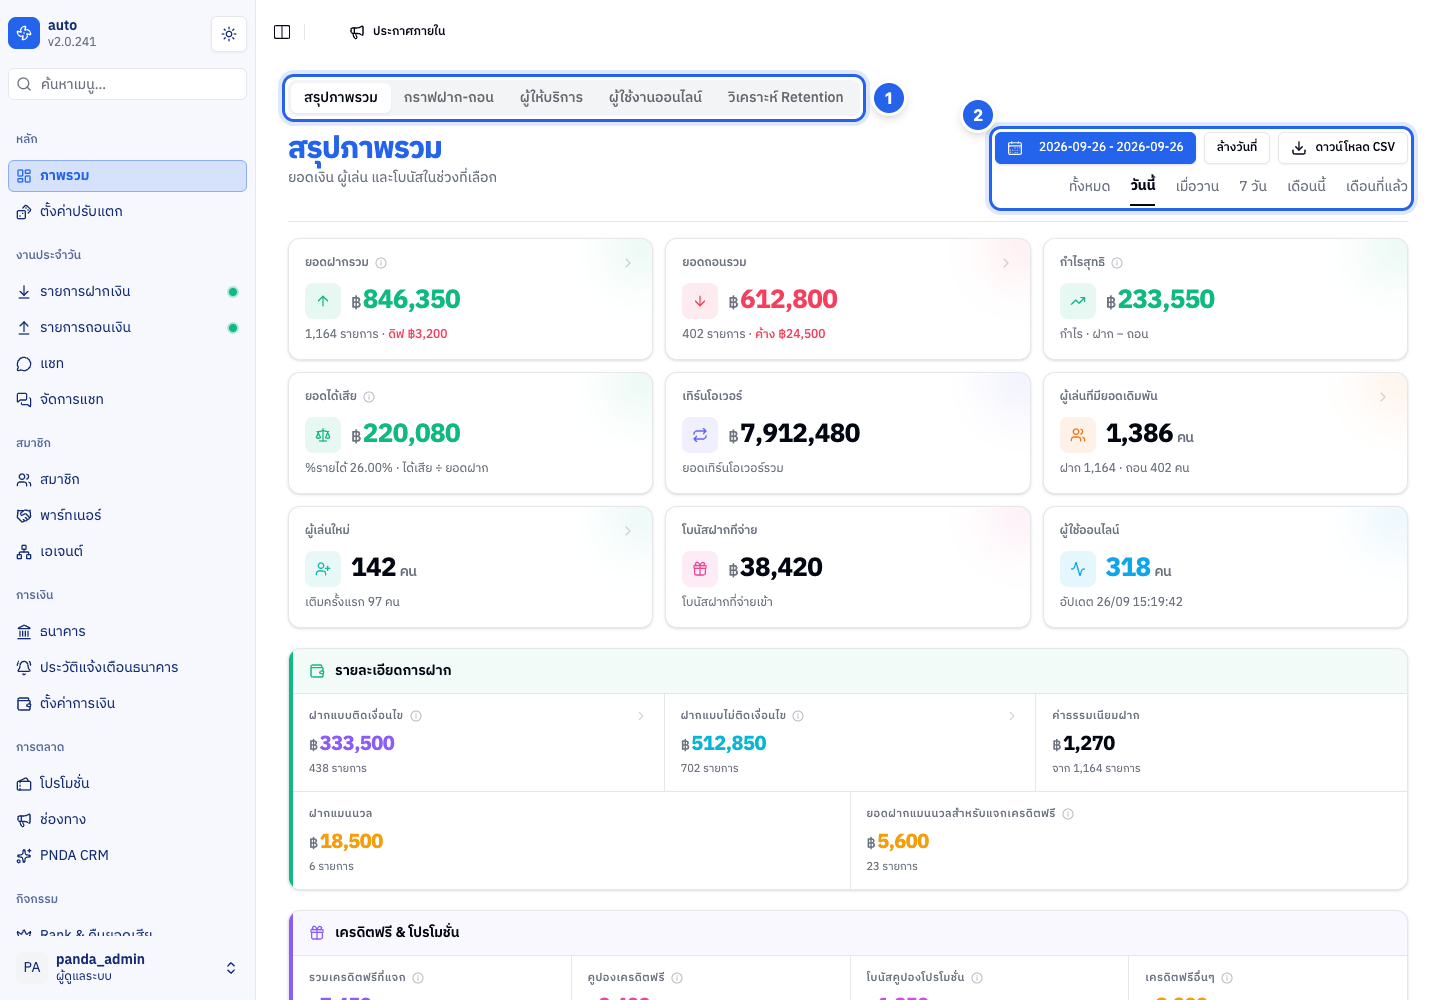Go to รายการถอนเงิน withdrawal list
Viewport: 1440px width, 1000px height.
point(128,328)
